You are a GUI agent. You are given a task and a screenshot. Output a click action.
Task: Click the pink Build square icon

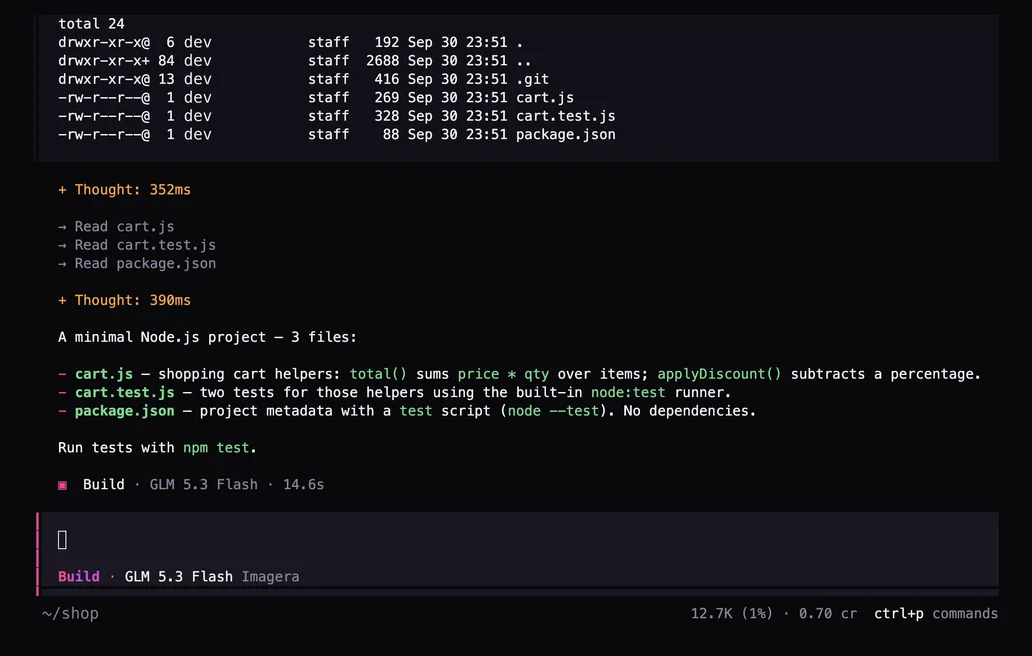[x=63, y=485]
